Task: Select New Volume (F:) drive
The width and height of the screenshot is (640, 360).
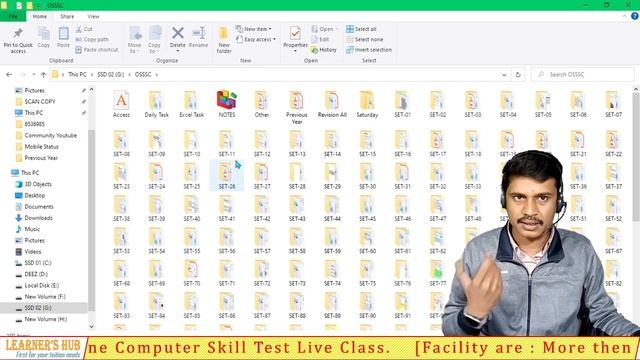Action: 45,297
